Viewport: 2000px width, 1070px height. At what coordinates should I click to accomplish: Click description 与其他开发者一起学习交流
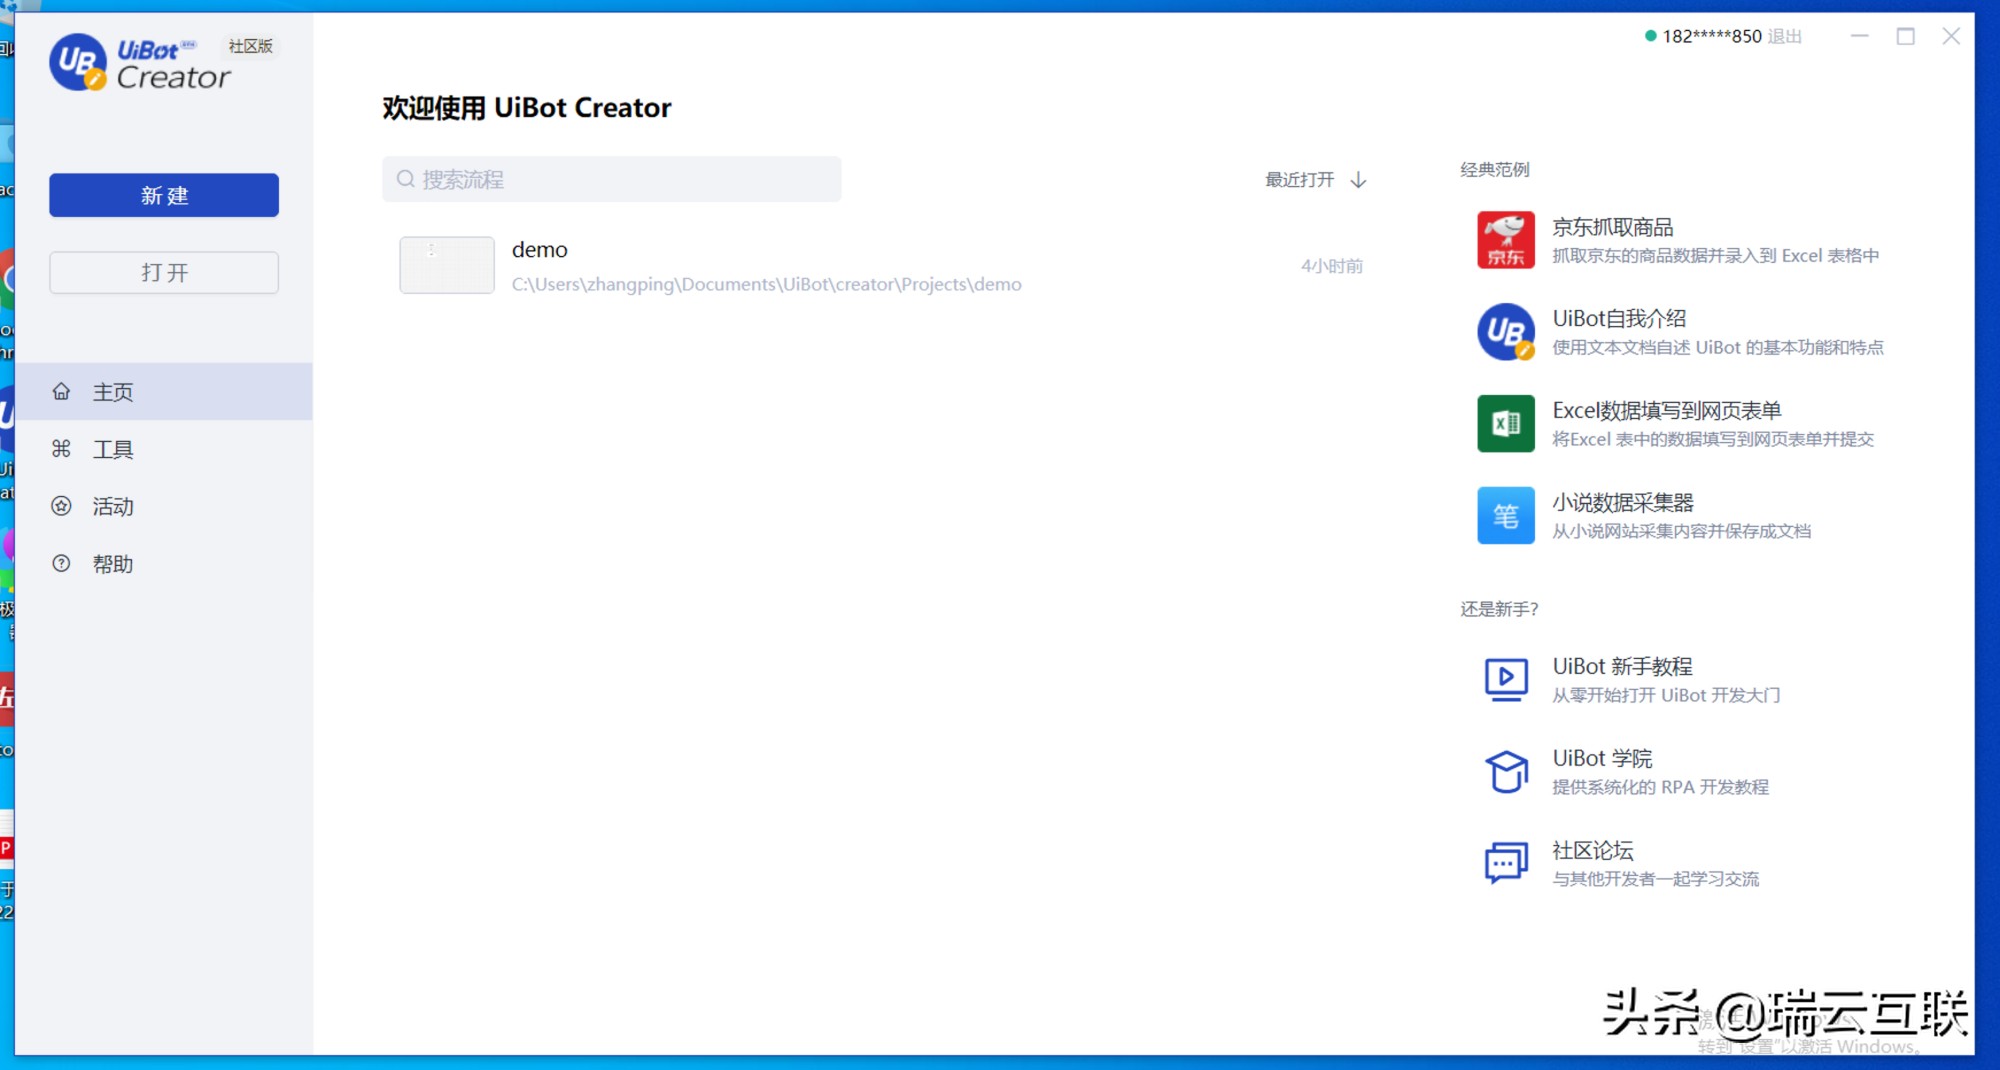1655,879
